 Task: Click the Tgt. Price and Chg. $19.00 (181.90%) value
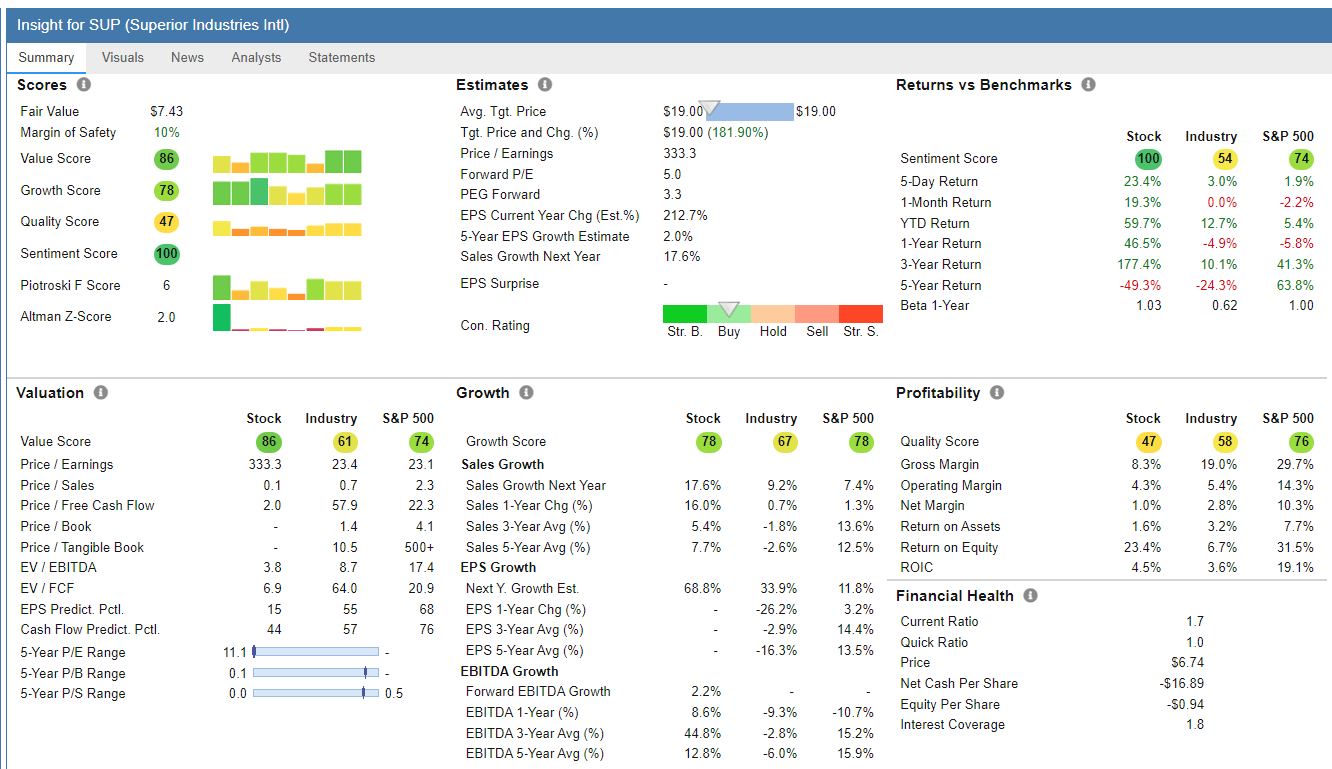[715, 133]
